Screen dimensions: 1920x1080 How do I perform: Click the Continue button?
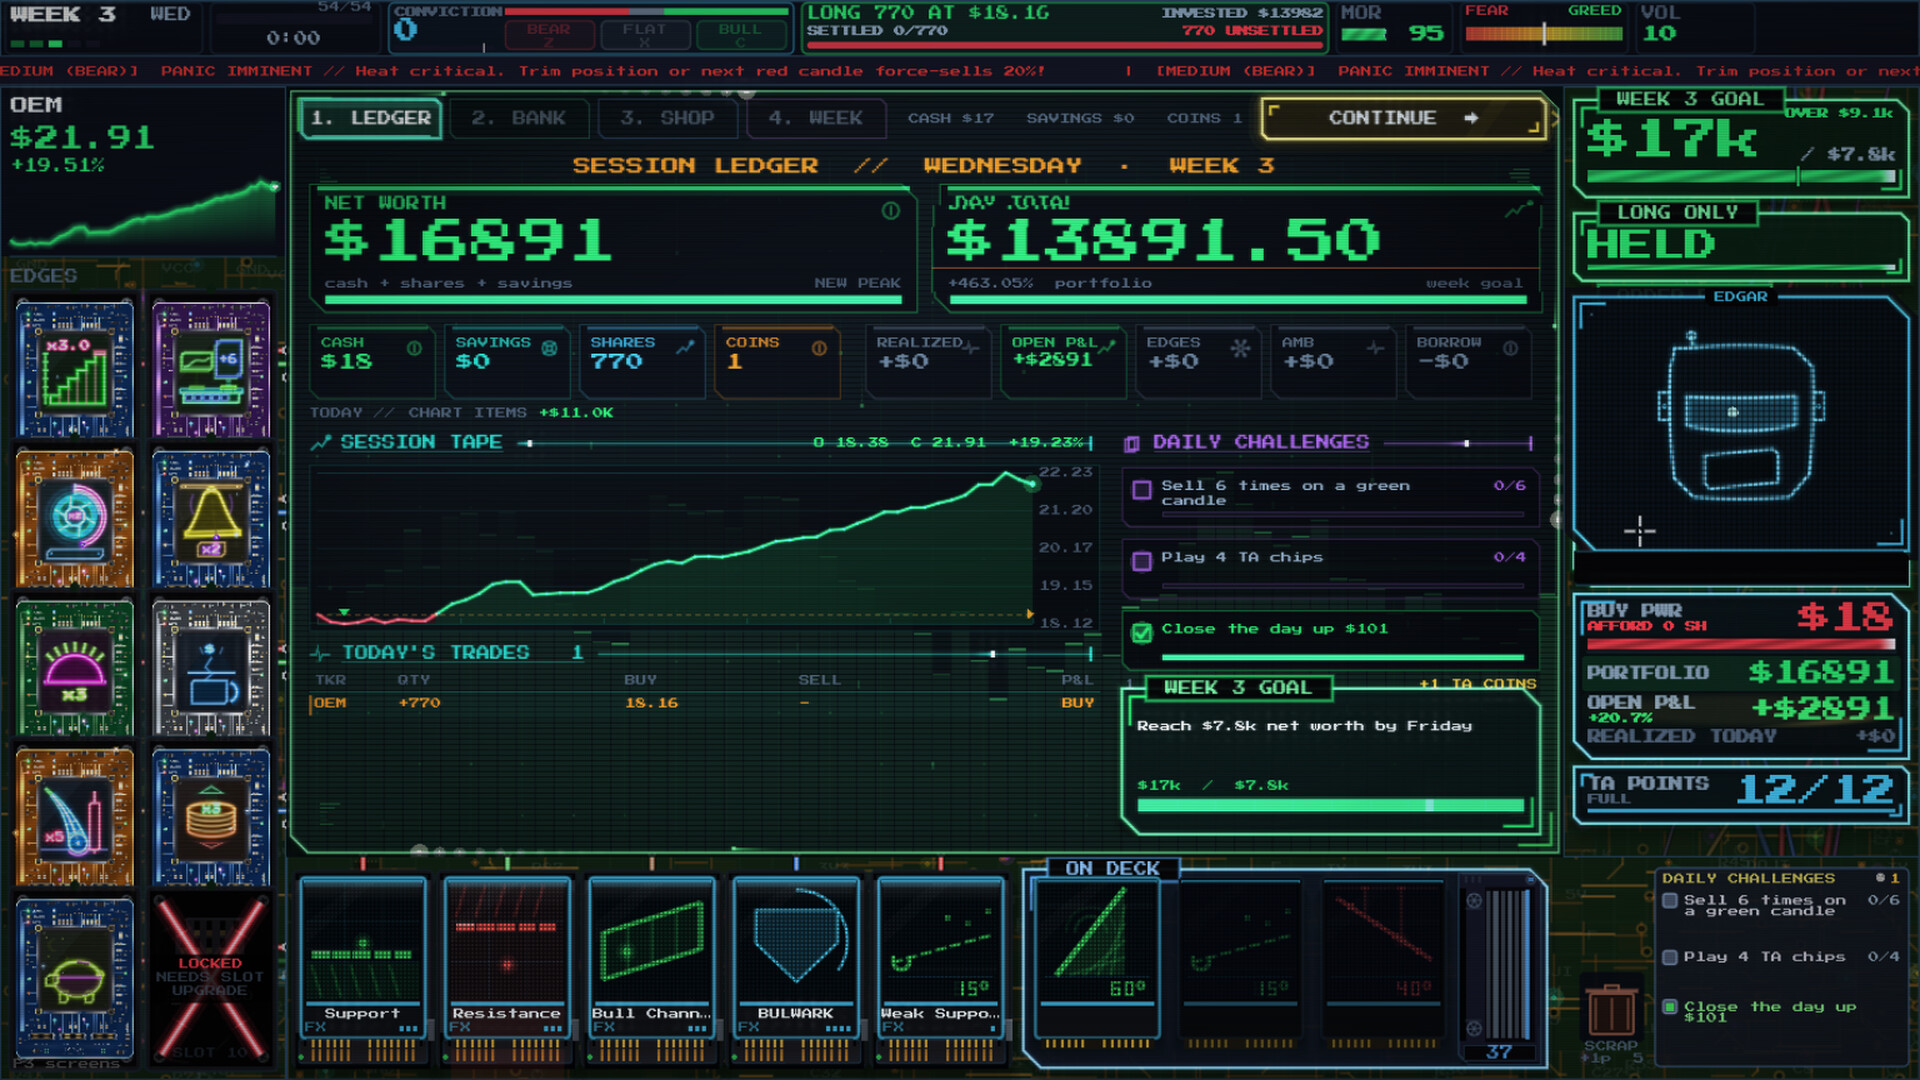point(1402,118)
